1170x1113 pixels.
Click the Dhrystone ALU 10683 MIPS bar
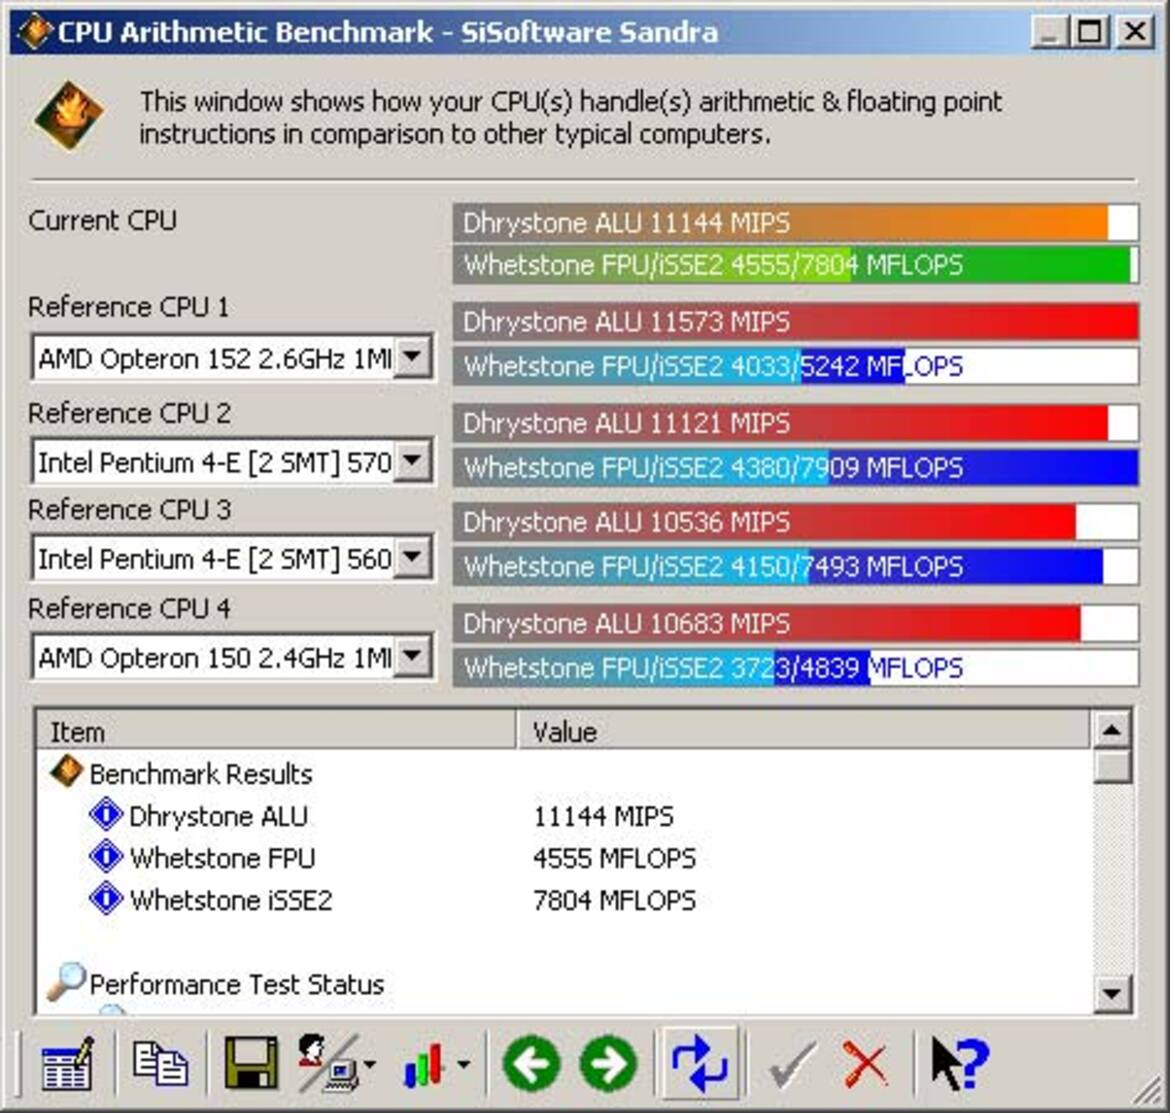tap(795, 623)
